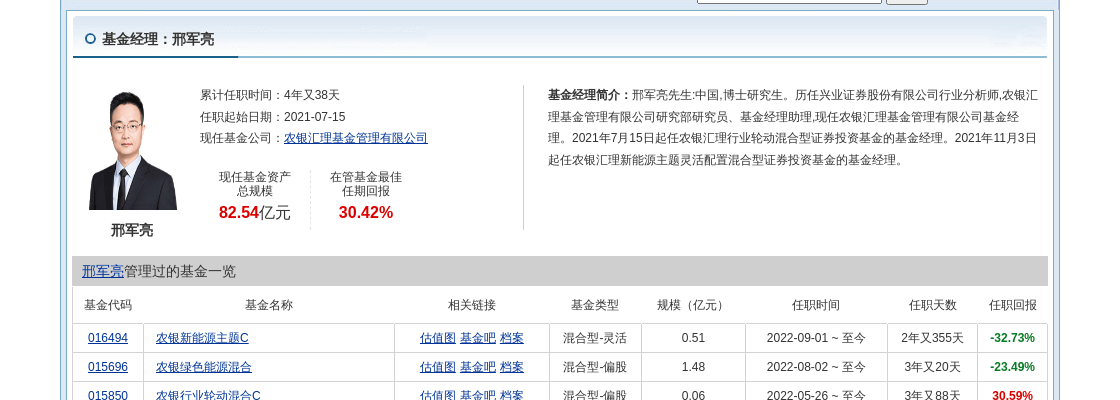The height and width of the screenshot is (400, 1120).
Task: Click the 2022-09-01 ~ 至今 tenure cell
Action: pos(816,338)
